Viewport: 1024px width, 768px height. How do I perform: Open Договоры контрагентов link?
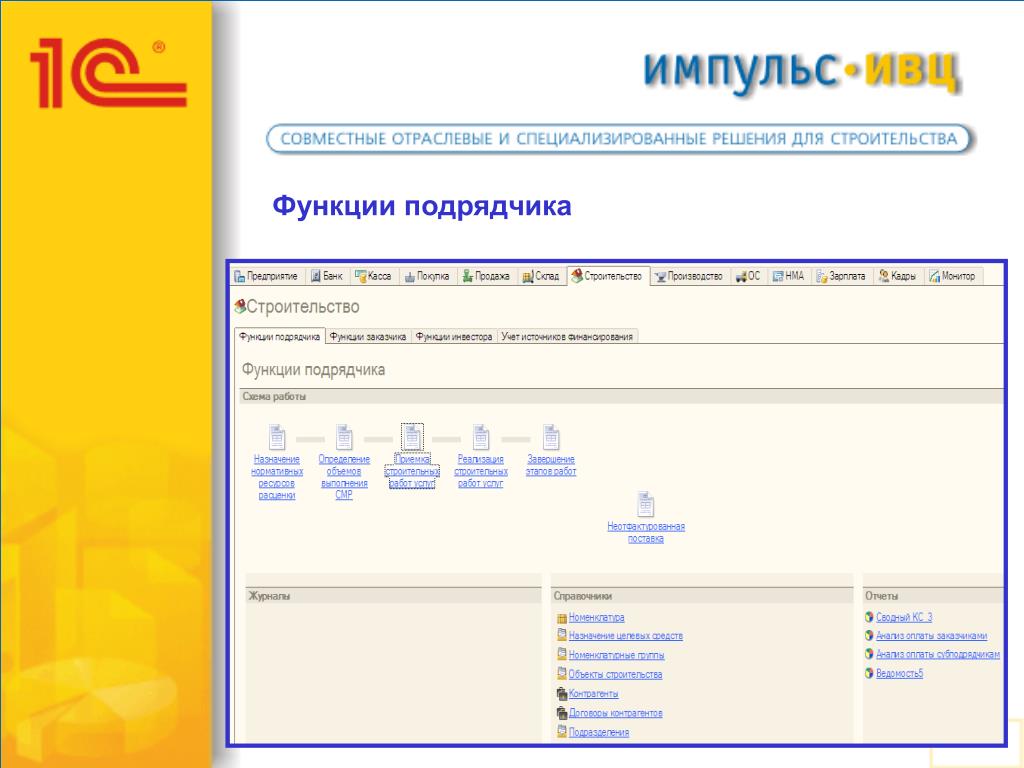615,713
